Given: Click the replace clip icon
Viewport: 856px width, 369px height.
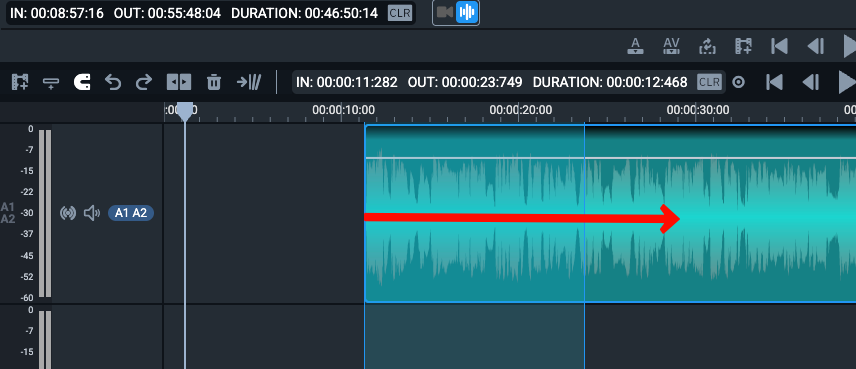Looking at the screenshot, I should coord(707,46).
